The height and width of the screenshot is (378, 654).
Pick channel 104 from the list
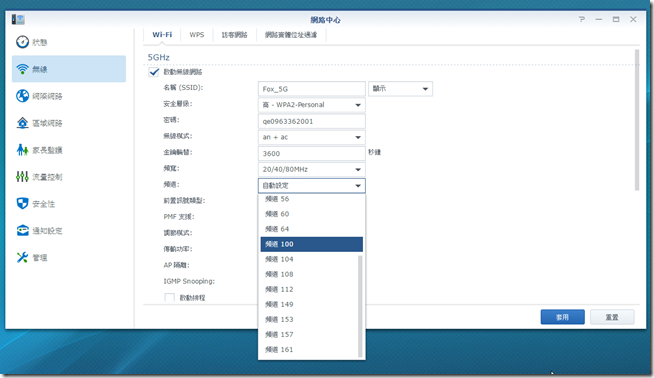[309, 259]
